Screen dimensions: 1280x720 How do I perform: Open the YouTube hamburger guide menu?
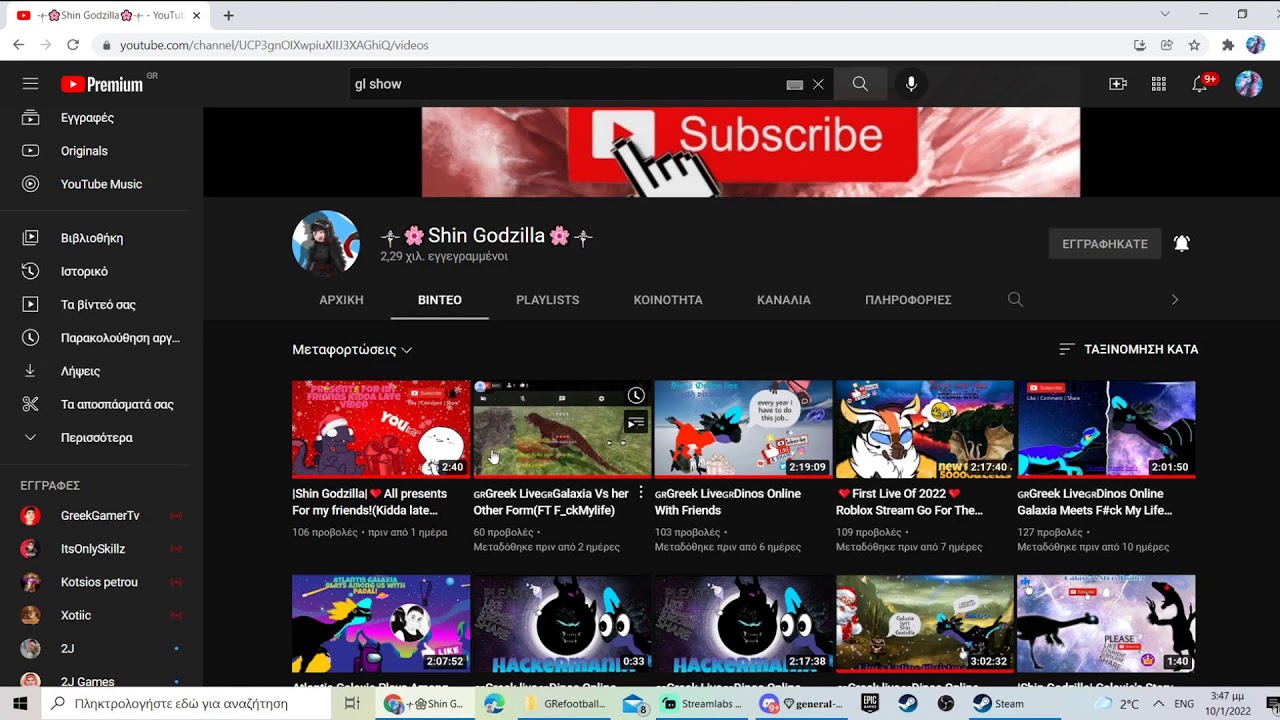(x=30, y=84)
